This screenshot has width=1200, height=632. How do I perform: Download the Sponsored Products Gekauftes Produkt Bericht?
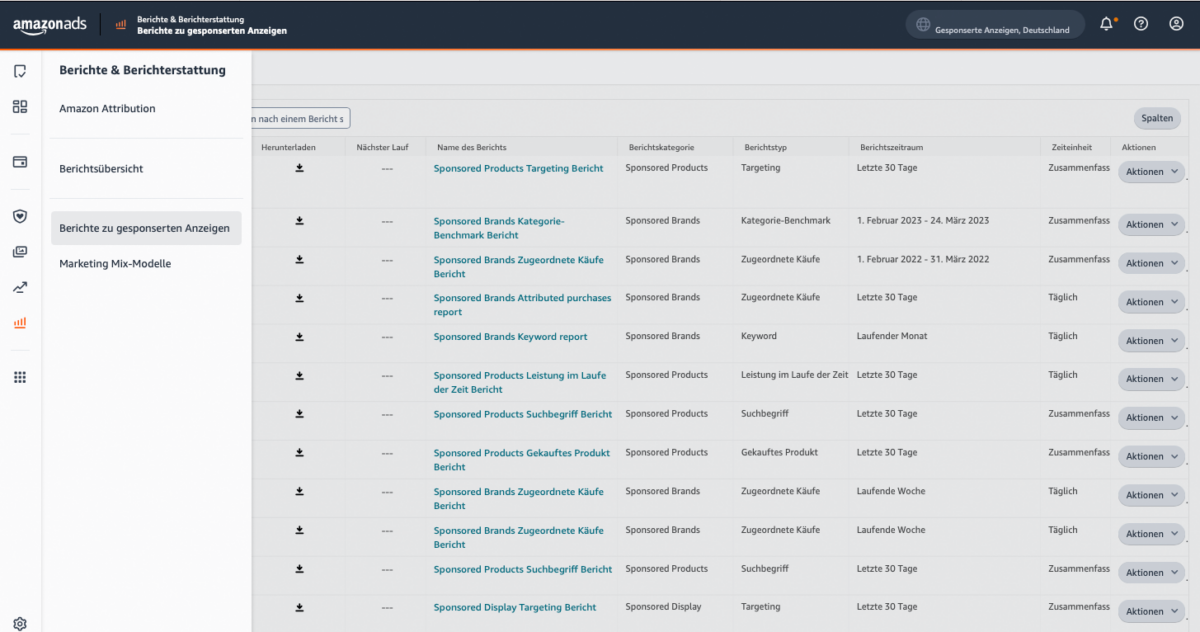(x=299, y=453)
